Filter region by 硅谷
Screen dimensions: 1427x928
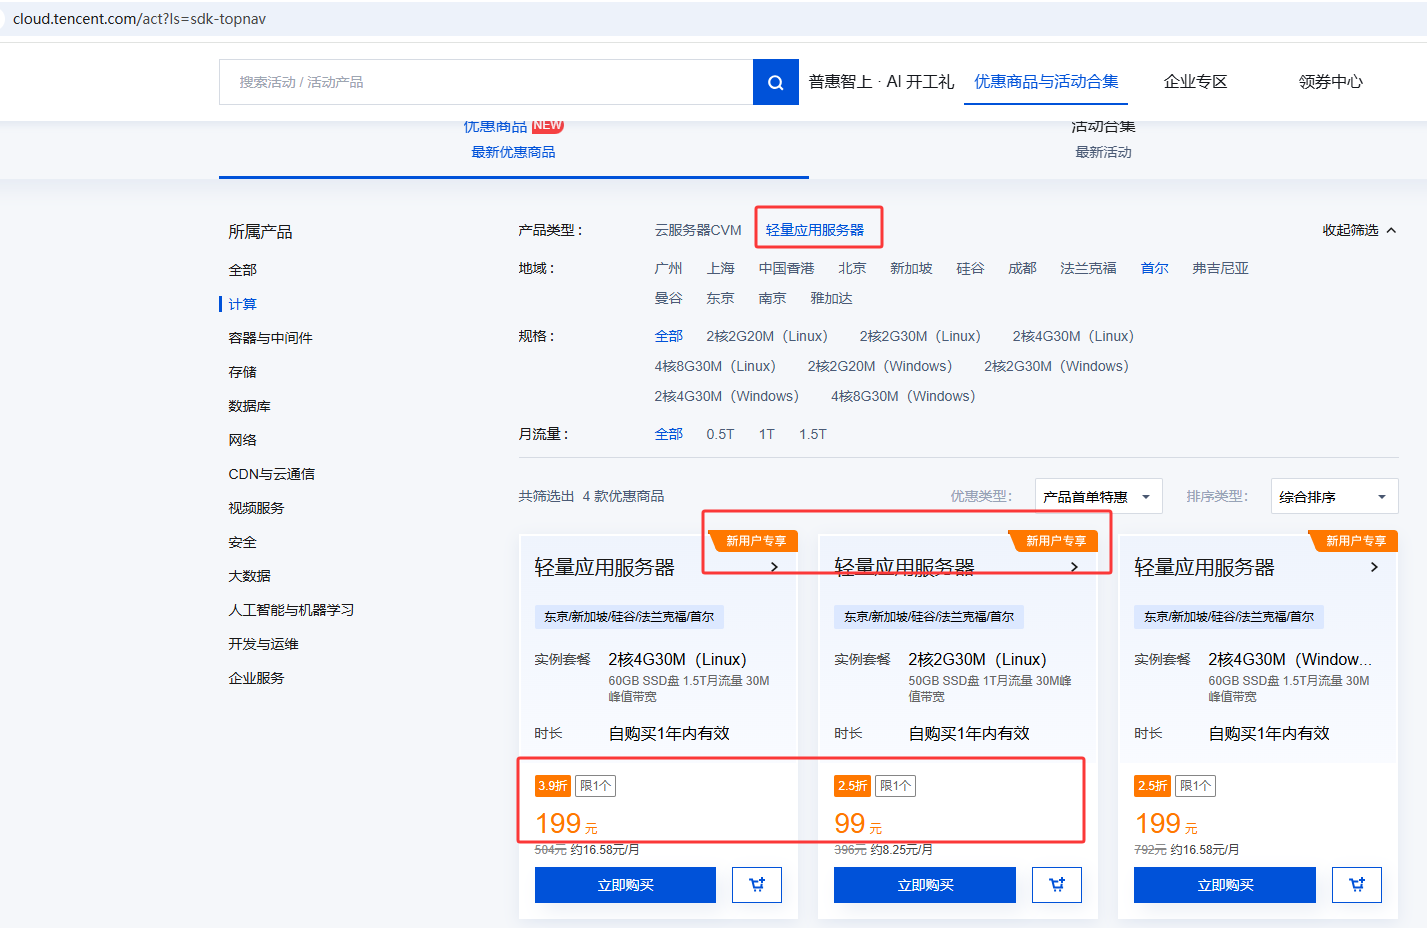coord(970,268)
